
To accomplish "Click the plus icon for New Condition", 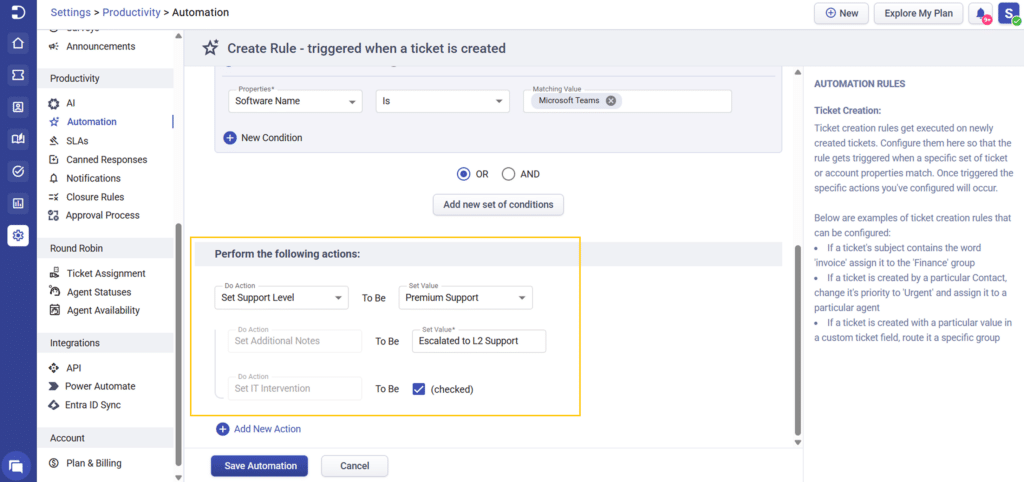I will [230, 138].
